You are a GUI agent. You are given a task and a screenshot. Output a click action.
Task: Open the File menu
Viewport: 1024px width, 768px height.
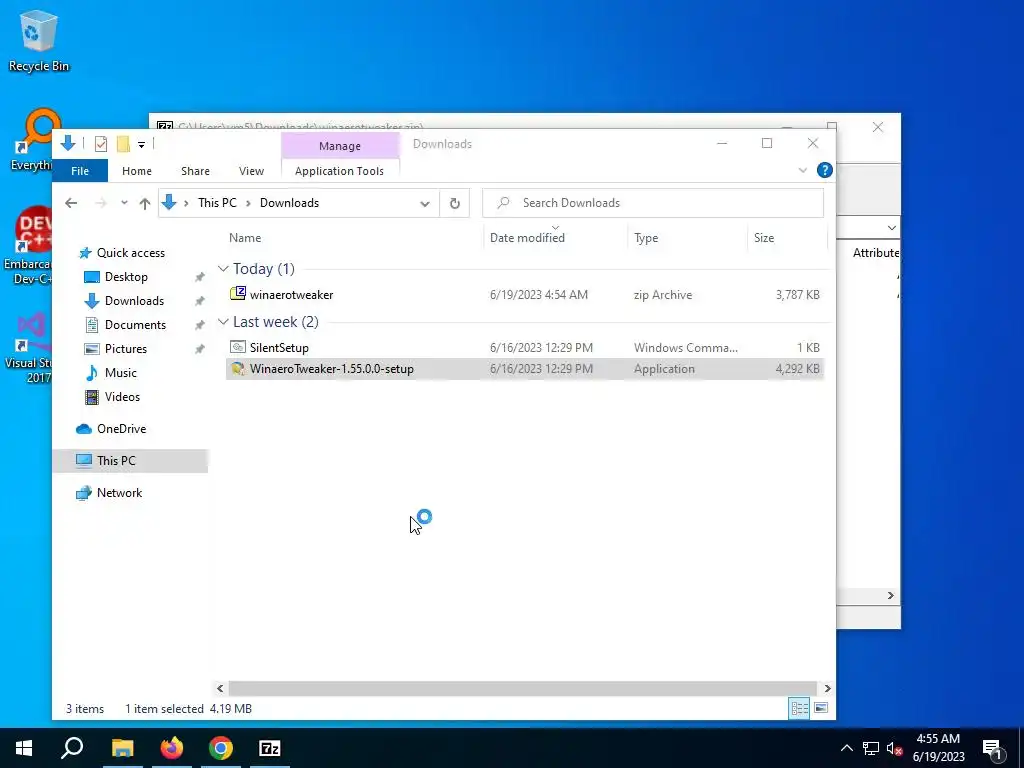point(80,171)
